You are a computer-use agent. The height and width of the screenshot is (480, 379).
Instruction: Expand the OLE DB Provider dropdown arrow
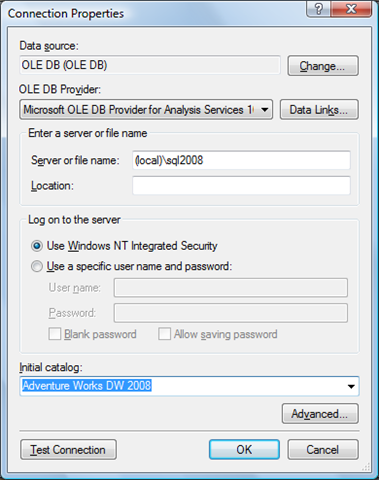(x=265, y=110)
